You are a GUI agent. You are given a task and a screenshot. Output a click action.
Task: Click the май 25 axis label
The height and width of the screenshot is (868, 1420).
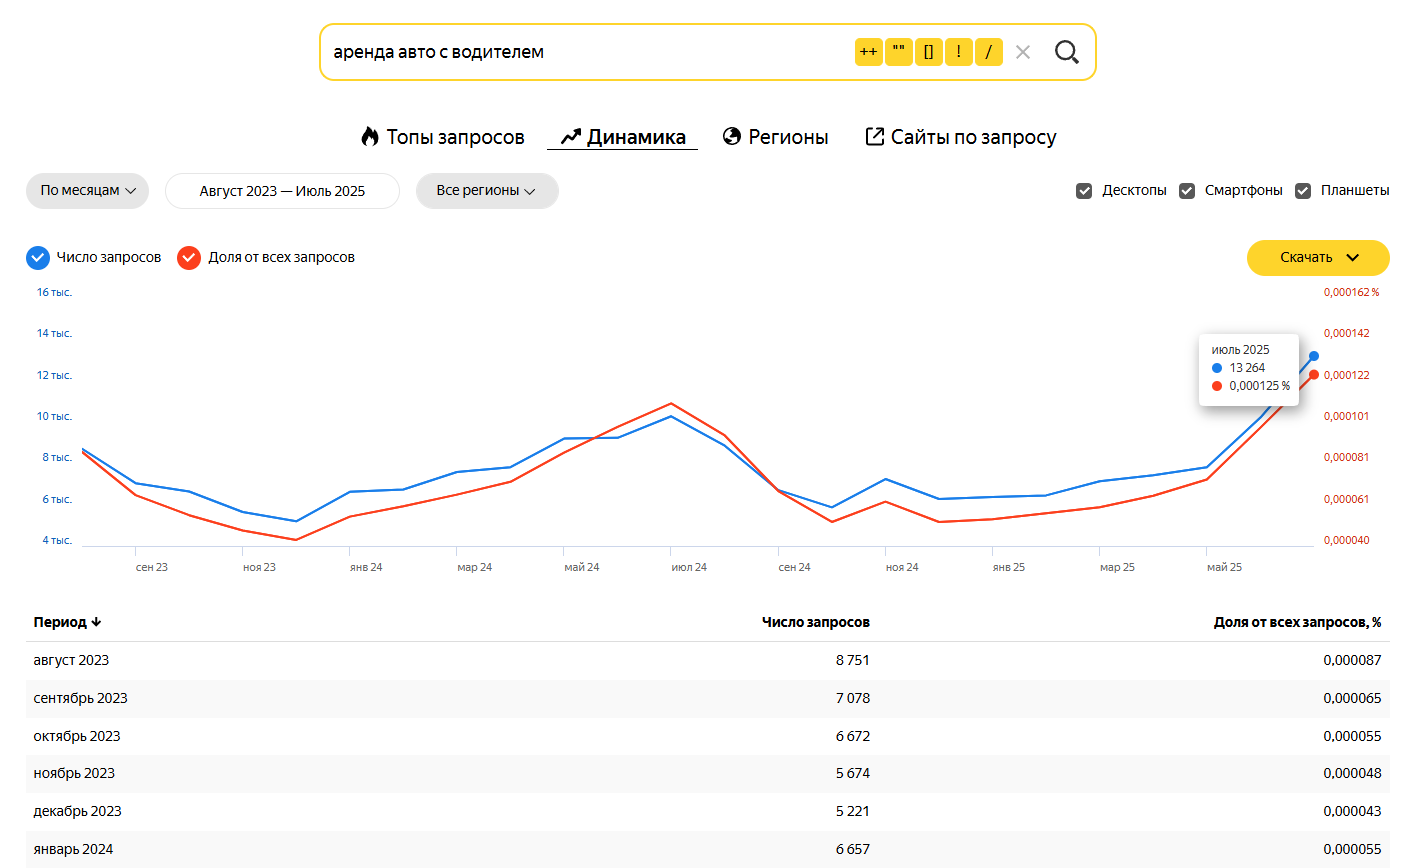tap(1224, 567)
